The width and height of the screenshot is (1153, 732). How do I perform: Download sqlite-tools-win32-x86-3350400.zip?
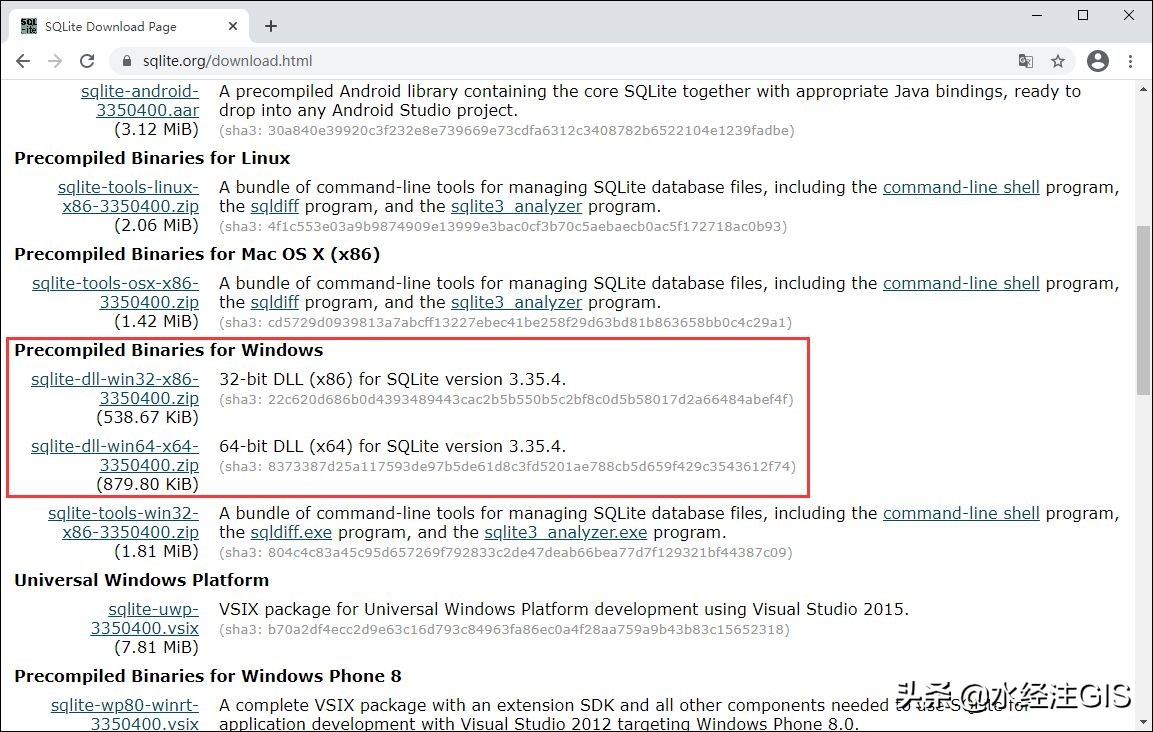(x=124, y=522)
